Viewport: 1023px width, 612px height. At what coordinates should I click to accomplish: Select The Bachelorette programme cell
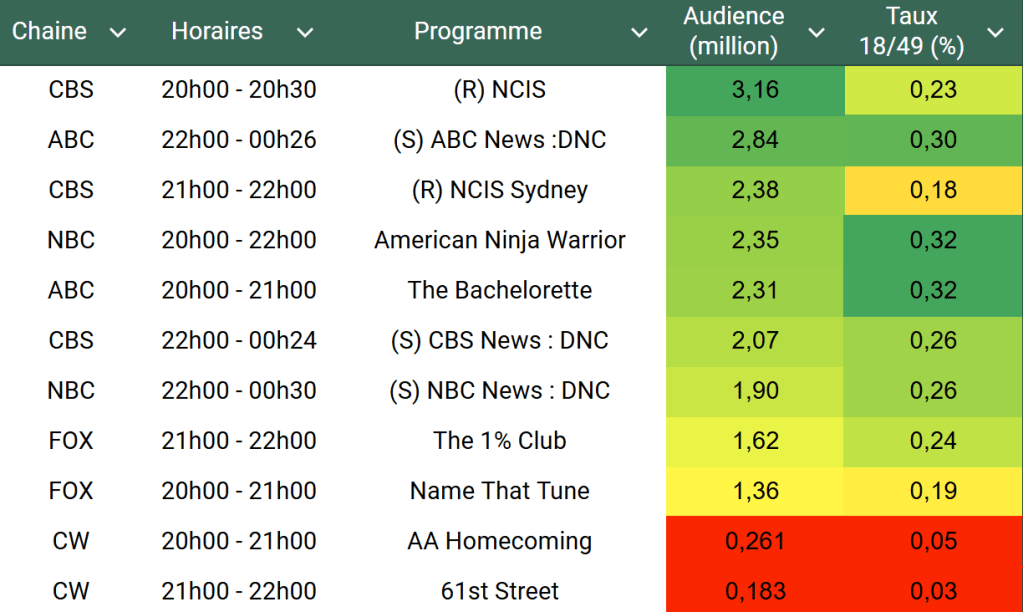point(499,290)
